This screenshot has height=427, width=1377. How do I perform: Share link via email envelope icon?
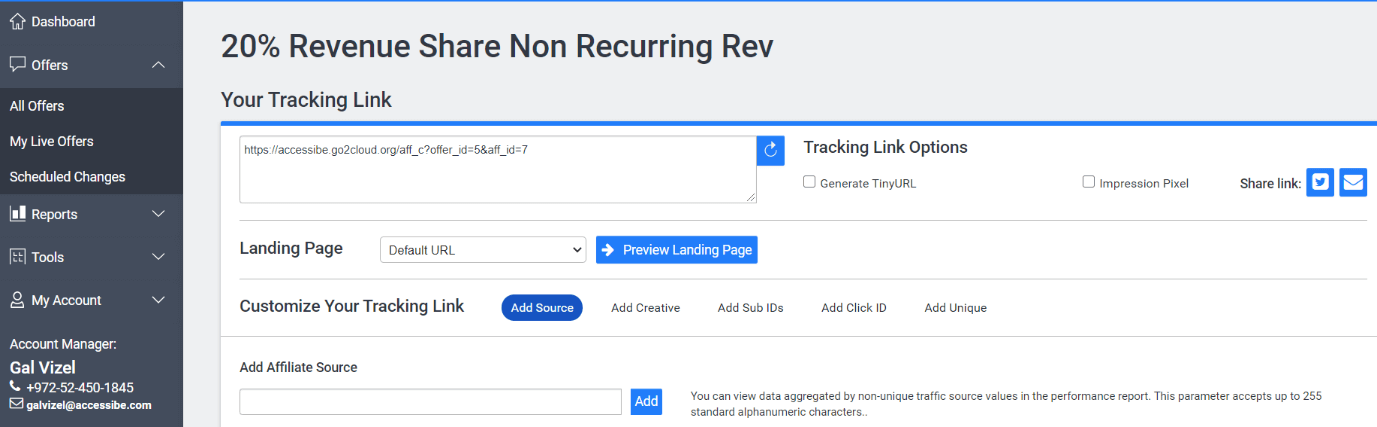(1353, 182)
